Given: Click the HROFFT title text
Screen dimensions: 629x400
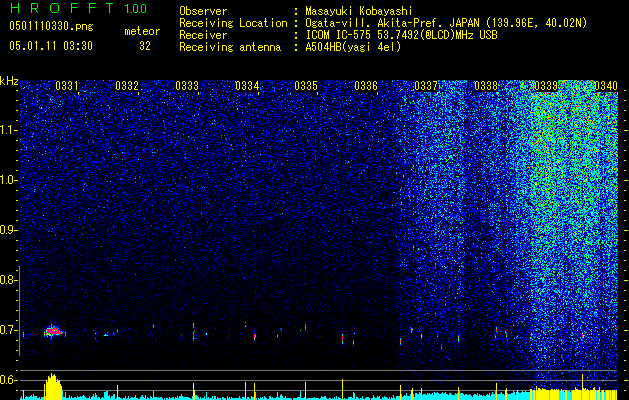Looking at the screenshot, I should pos(62,8).
